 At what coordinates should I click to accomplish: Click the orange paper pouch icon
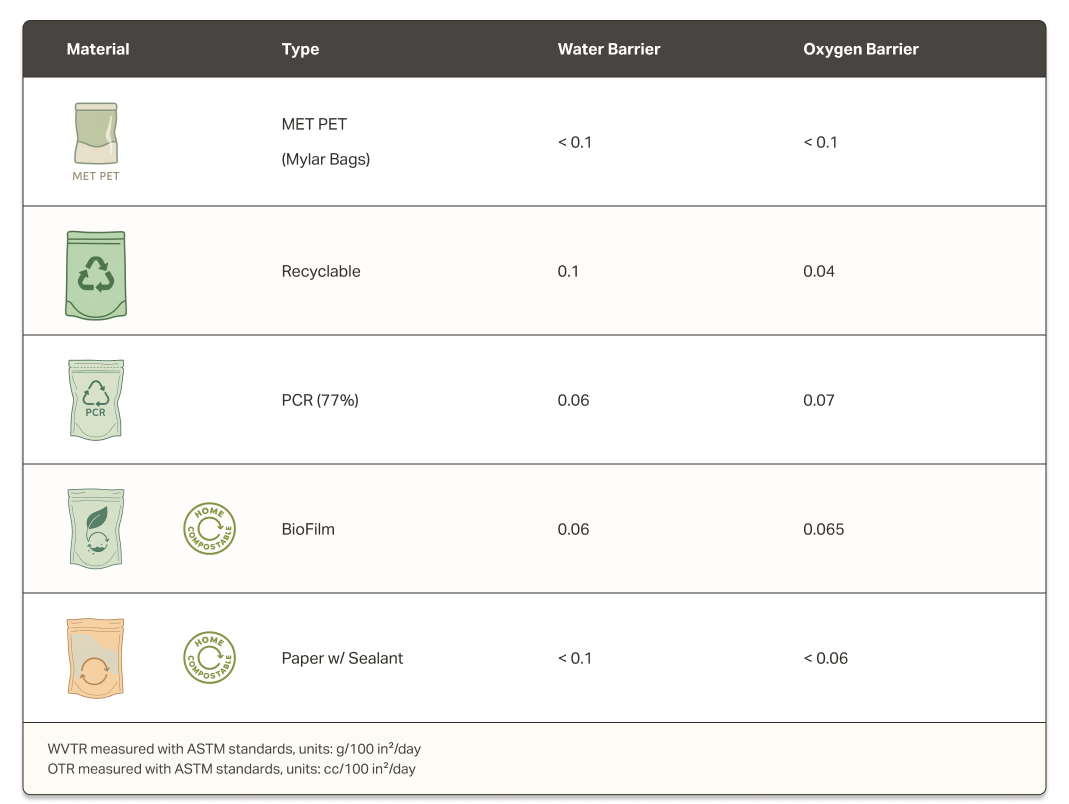[x=96, y=657]
